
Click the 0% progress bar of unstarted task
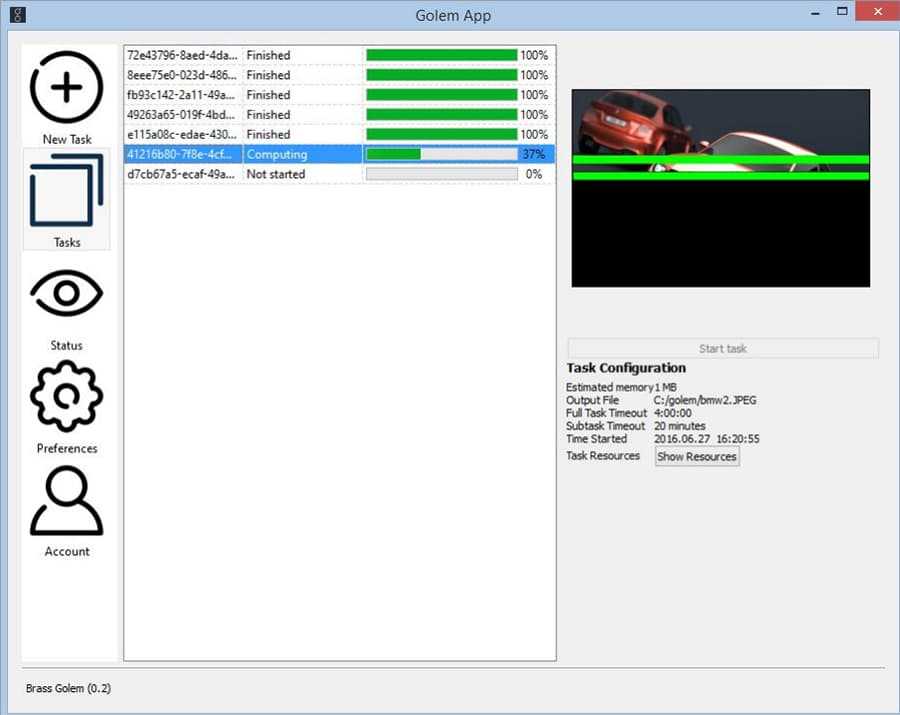click(441, 175)
